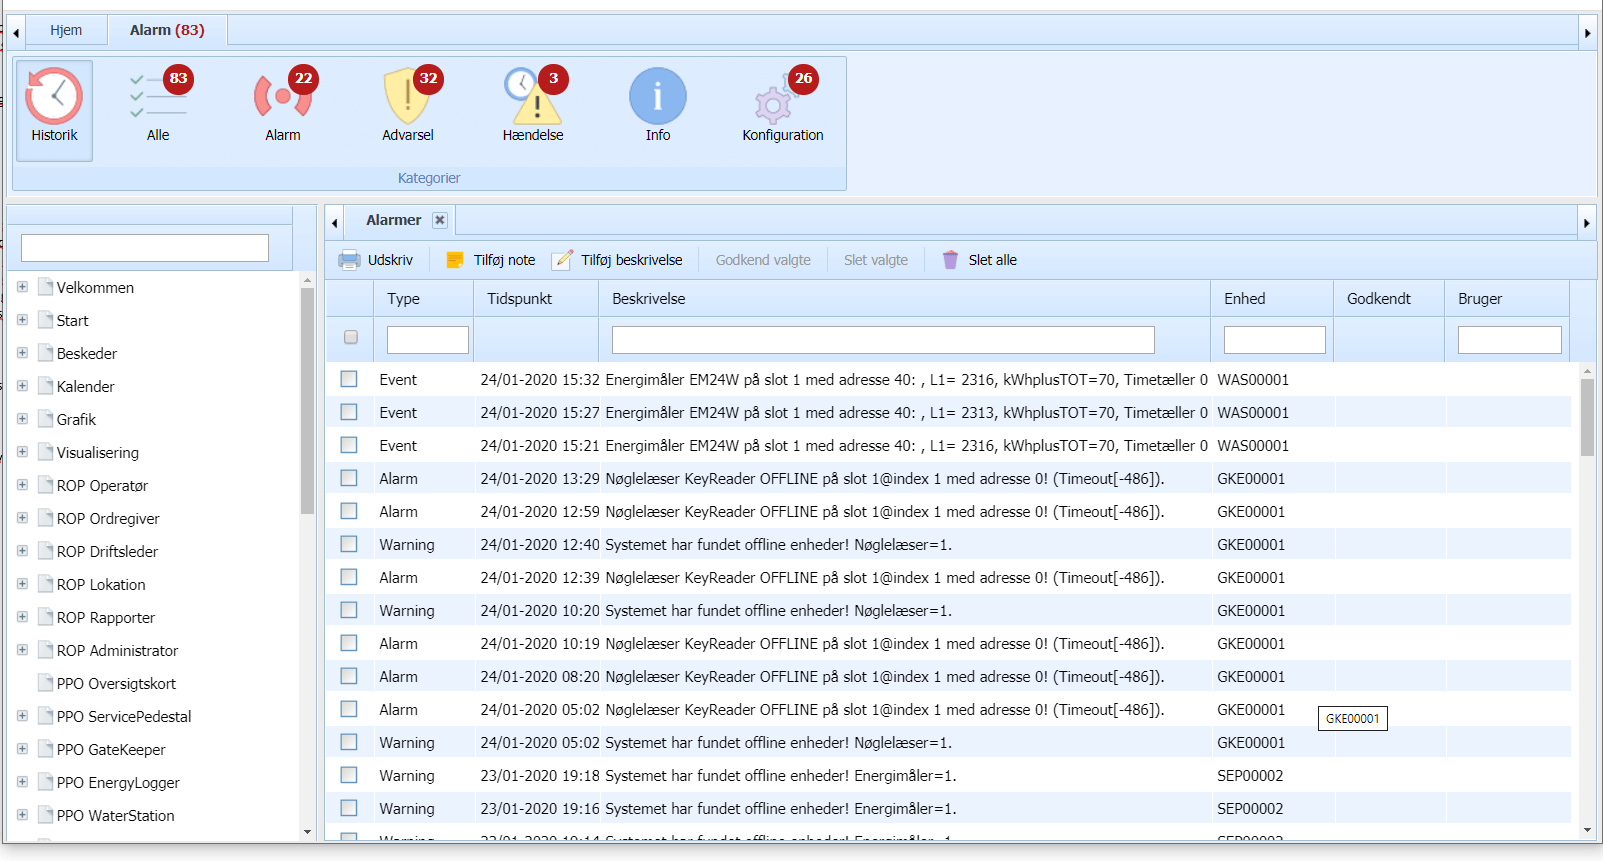Click the Start page icon in tree
Screen dimensions: 1603x861
click(x=45, y=320)
